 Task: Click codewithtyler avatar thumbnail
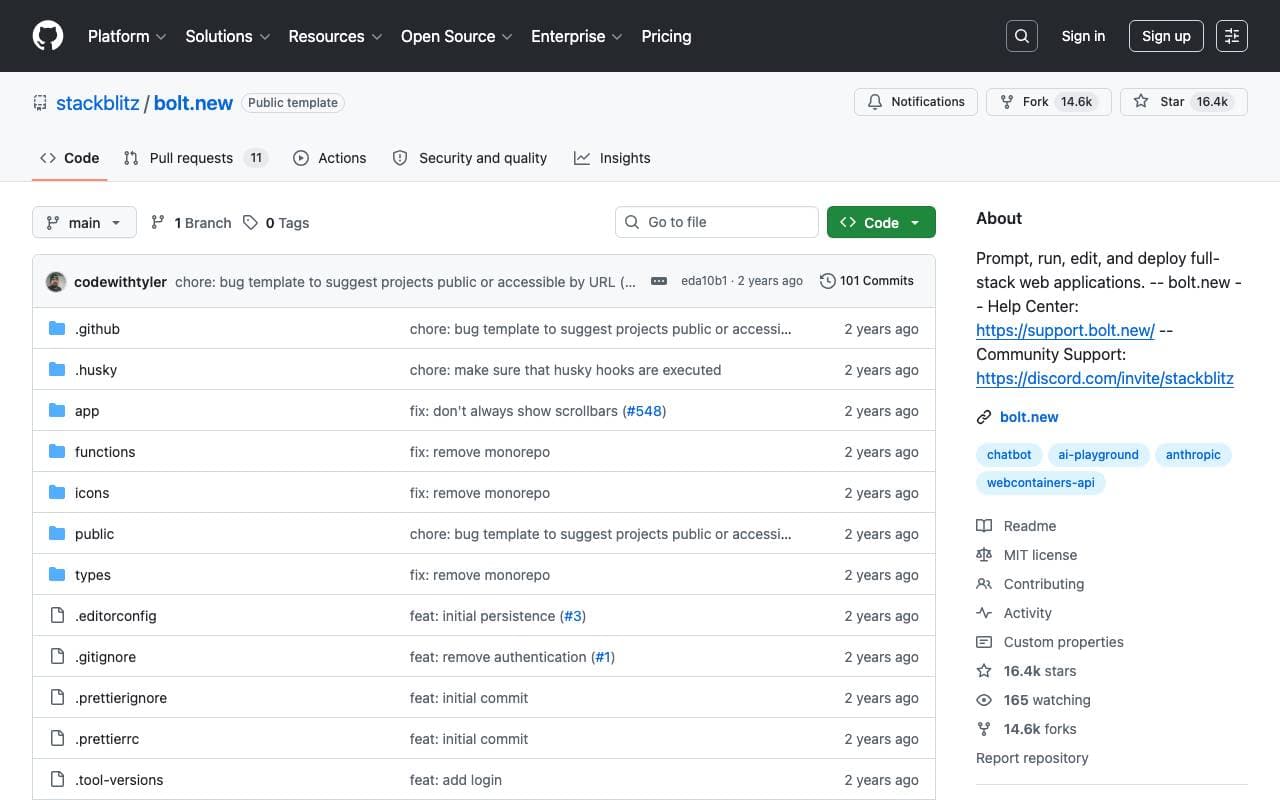click(x=56, y=282)
